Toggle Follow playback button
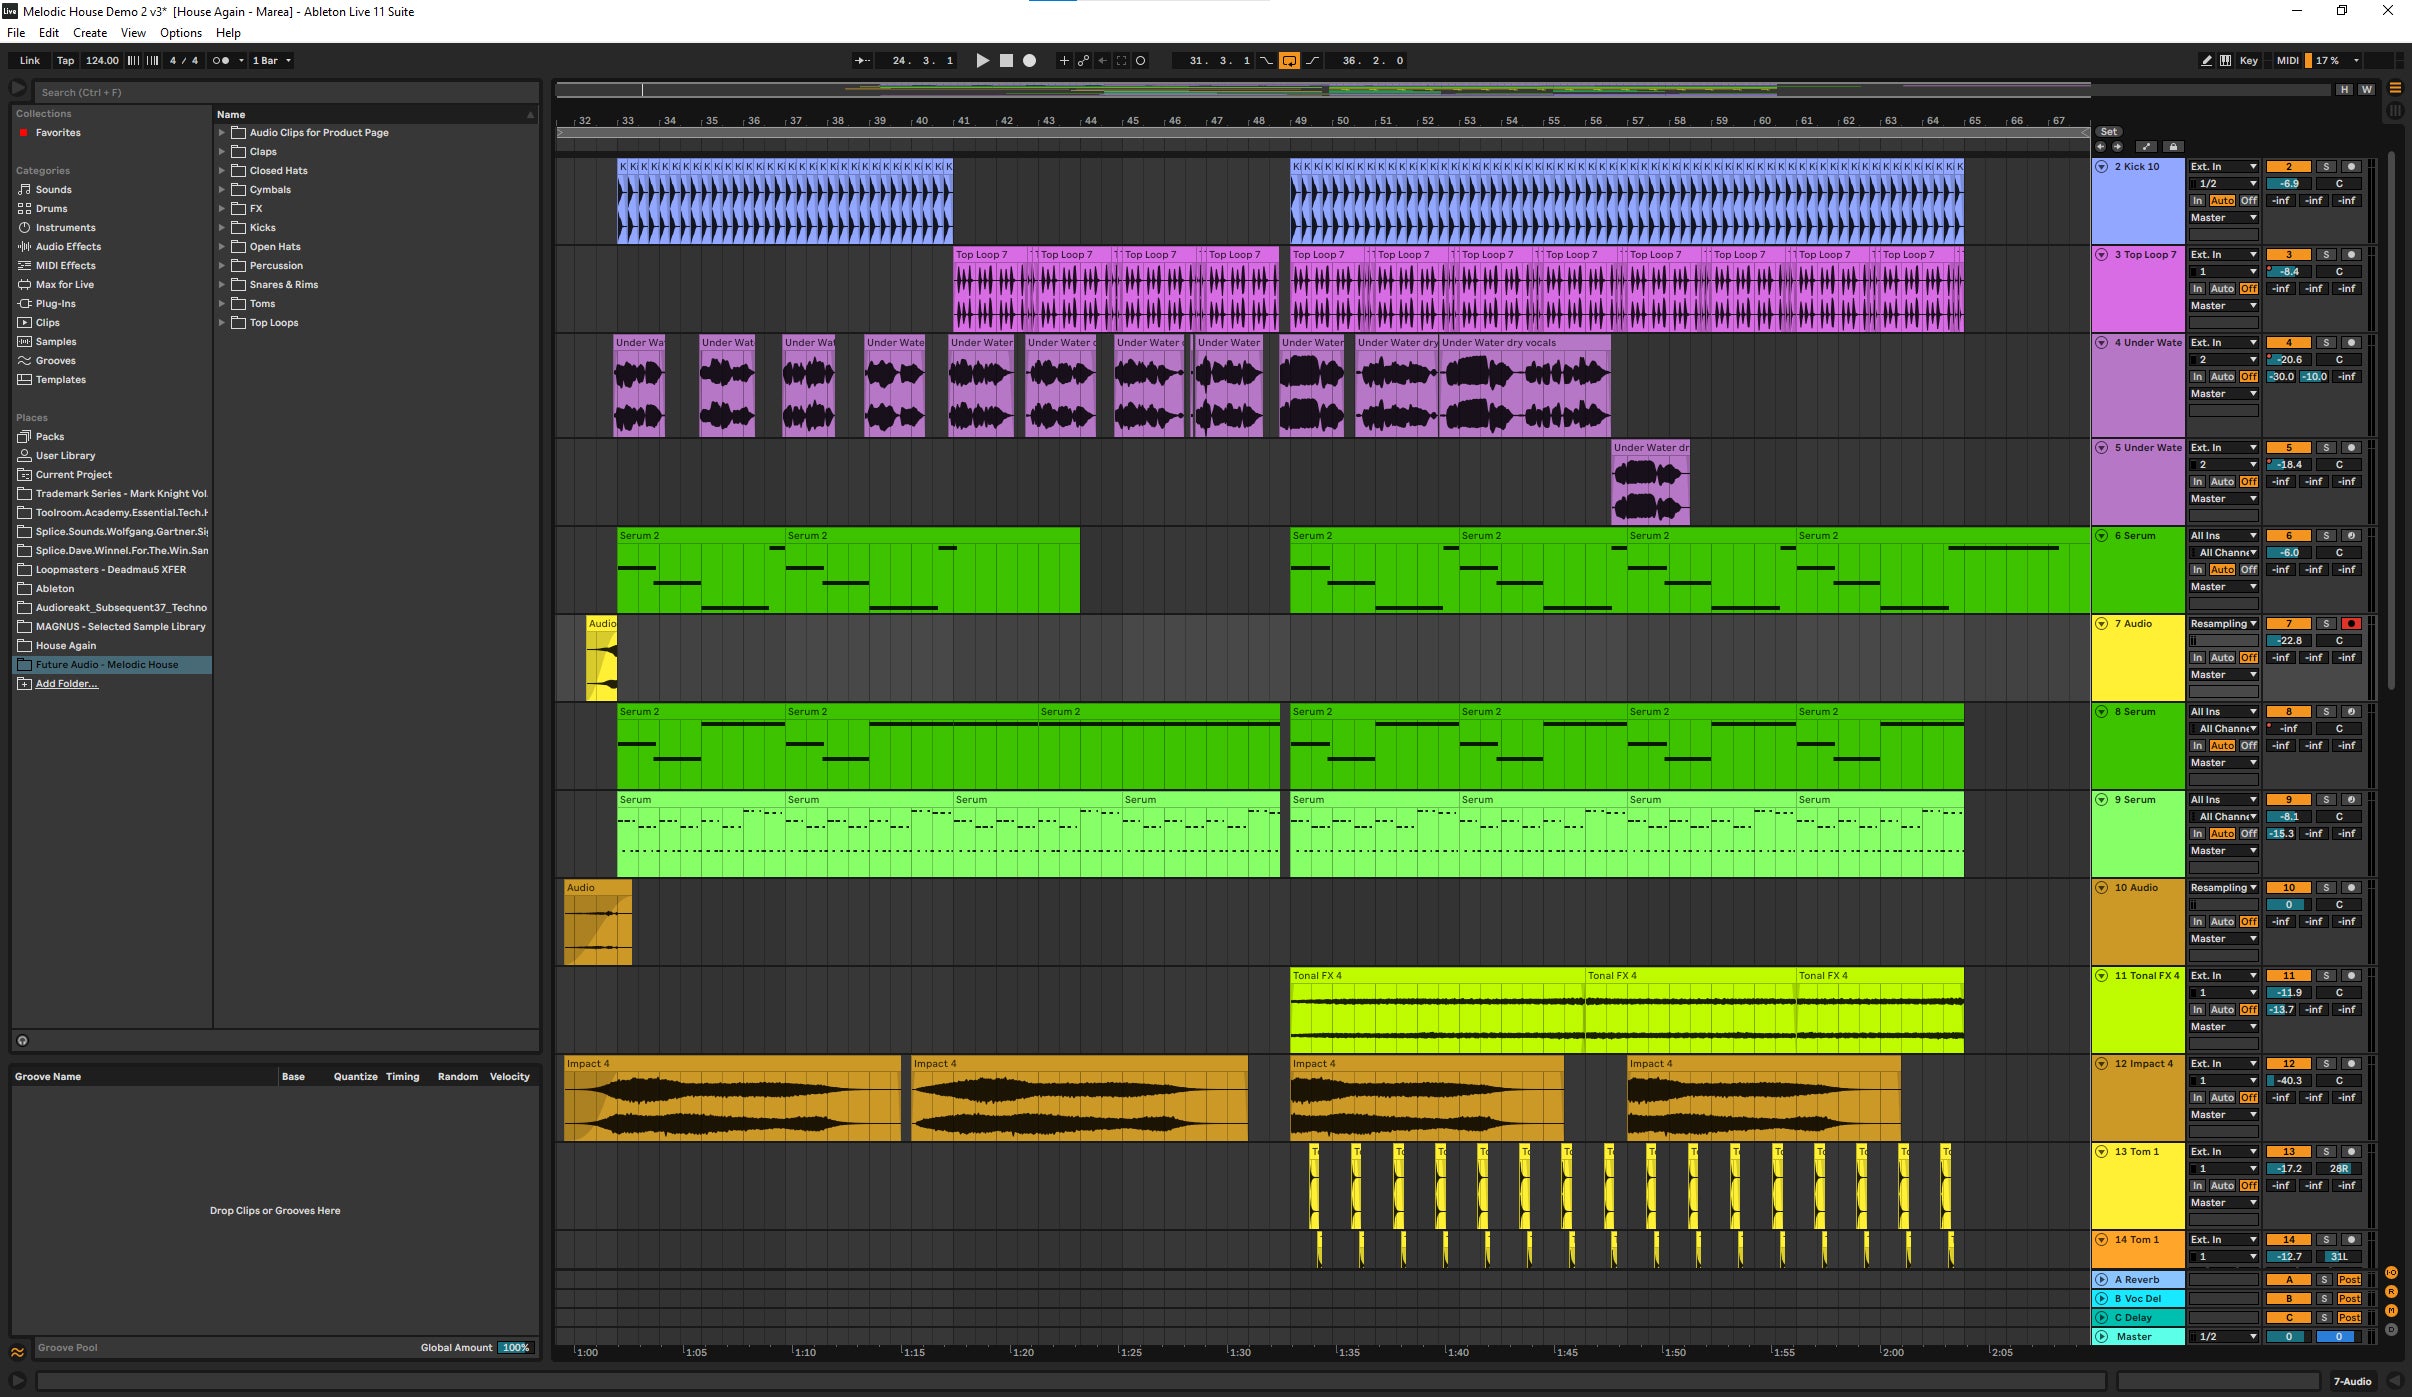The height and width of the screenshot is (1397, 2412). coord(861,61)
